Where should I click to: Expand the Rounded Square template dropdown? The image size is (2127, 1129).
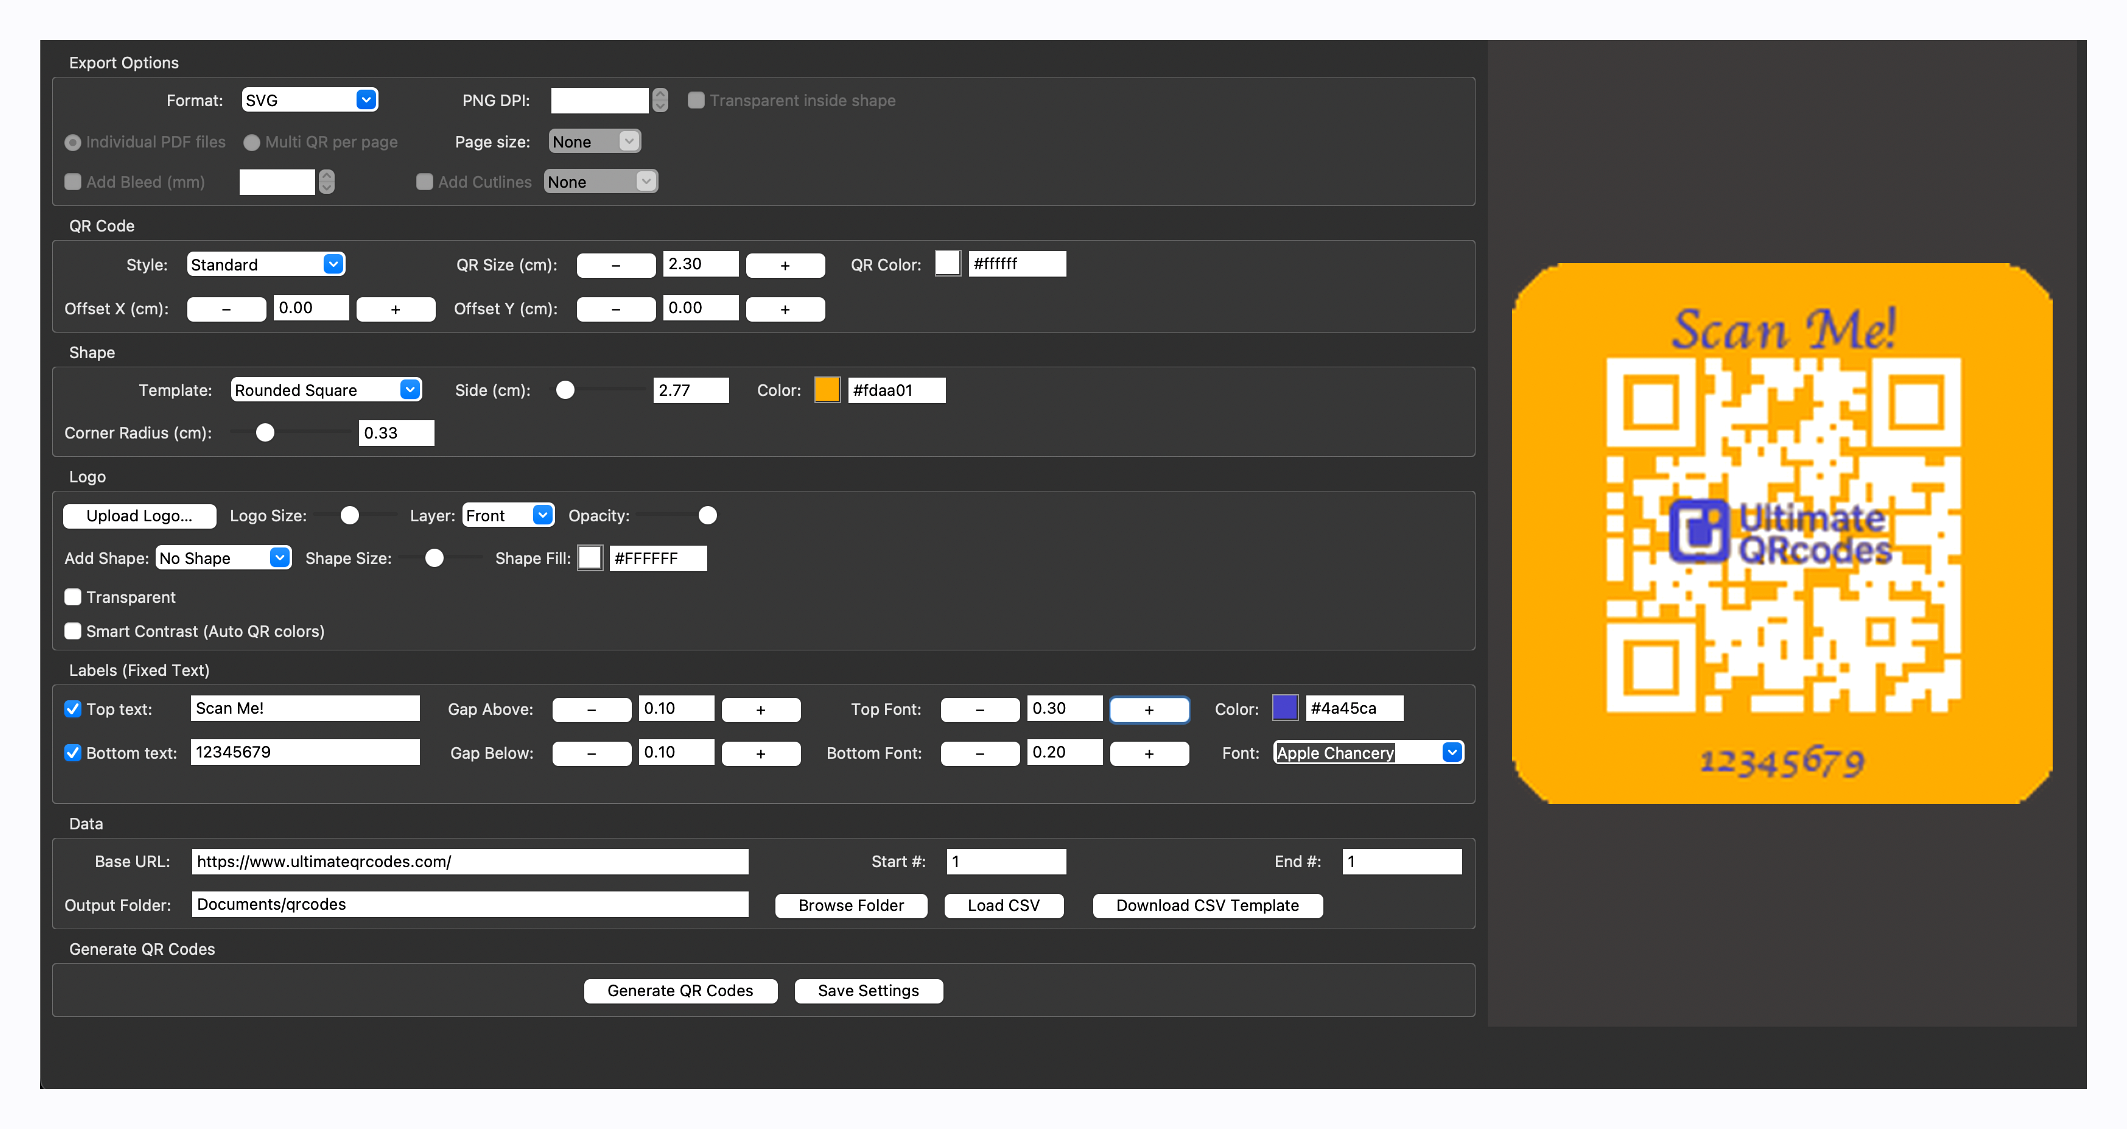[x=326, y=390]
